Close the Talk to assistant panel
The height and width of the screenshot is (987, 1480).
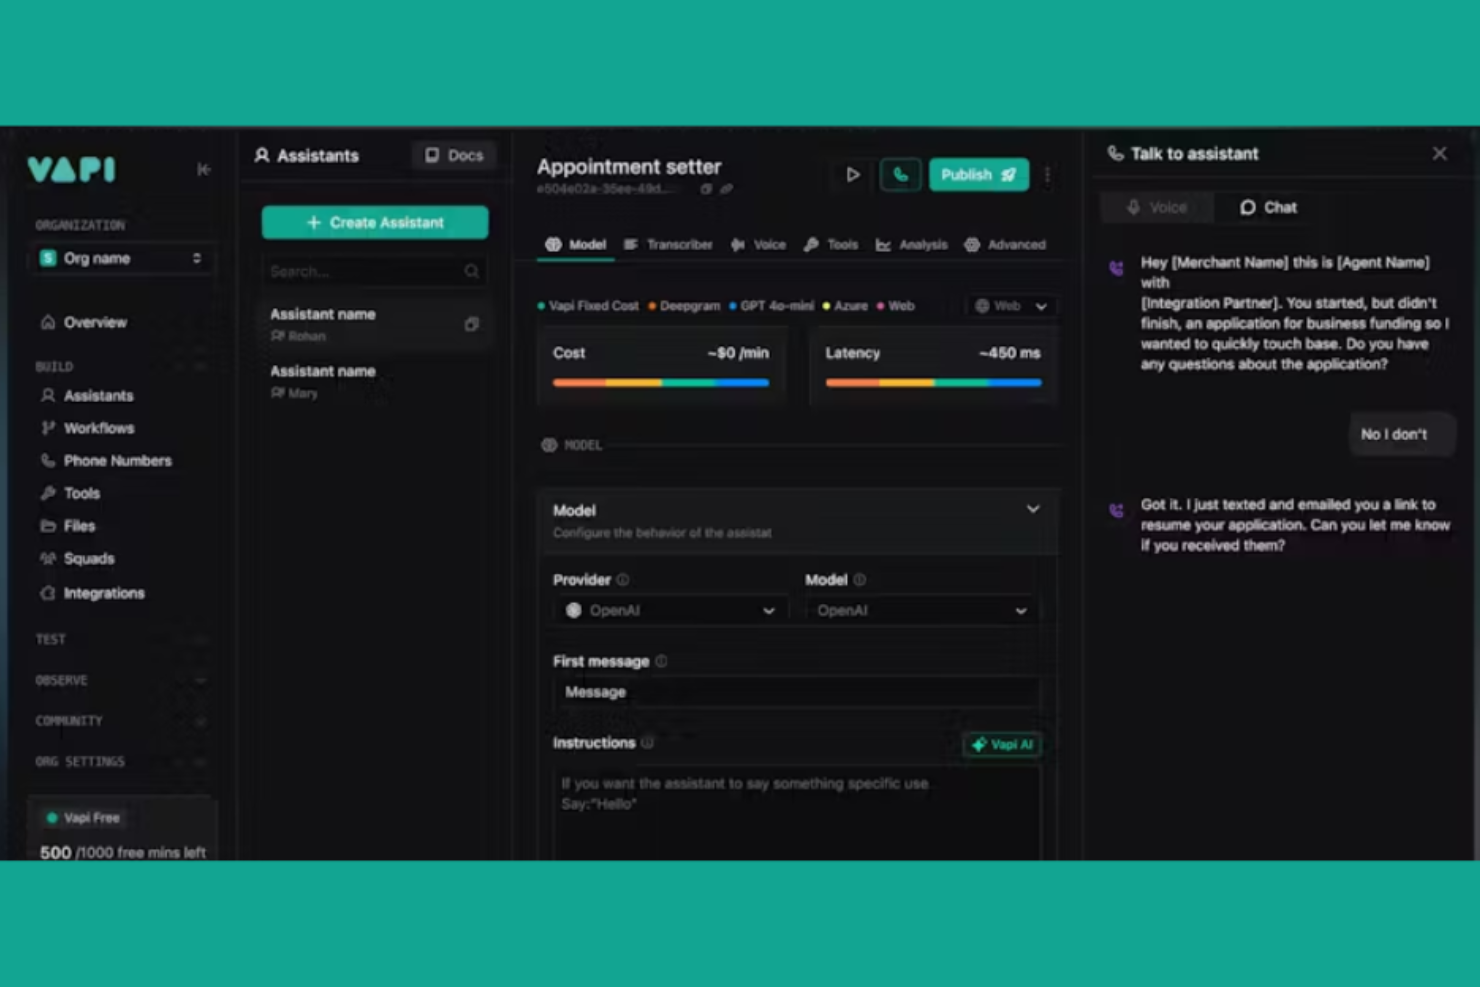pyautogui.click(x=1439, y=153)
